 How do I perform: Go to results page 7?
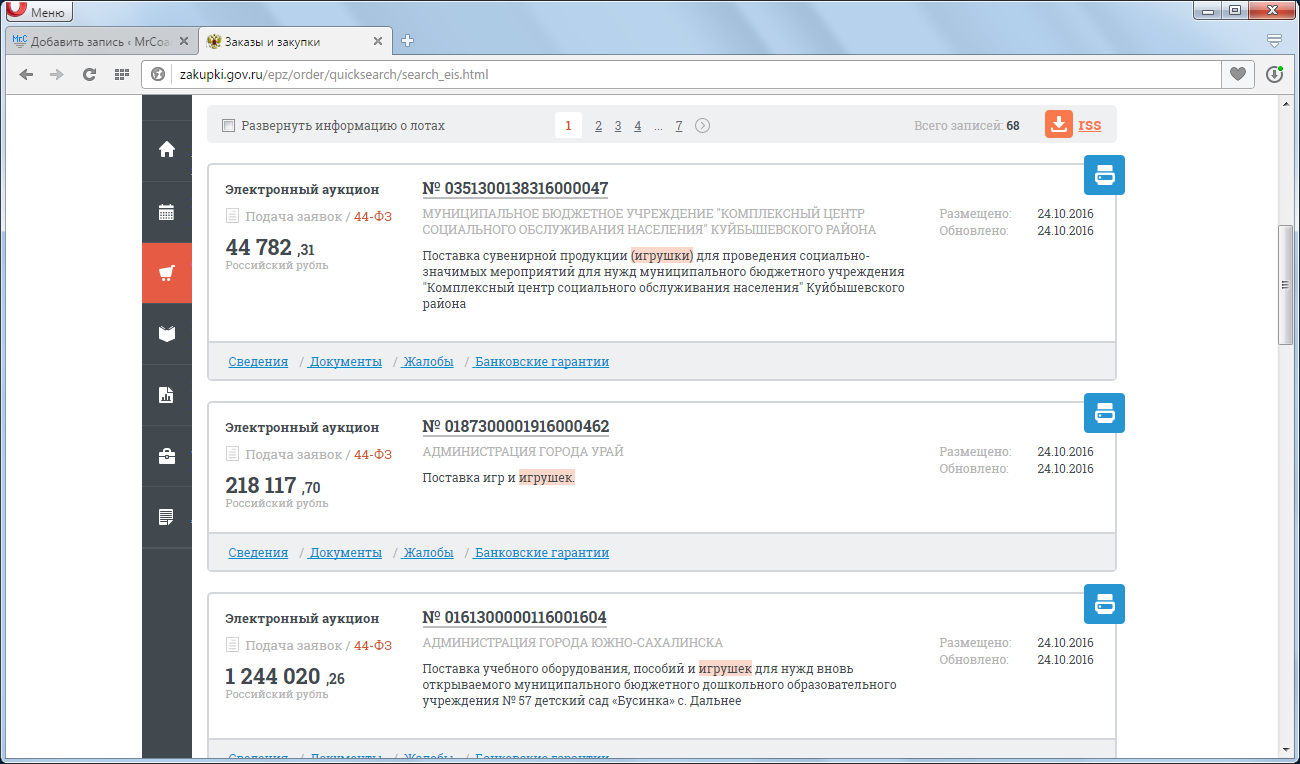click(x=679, y=126)
